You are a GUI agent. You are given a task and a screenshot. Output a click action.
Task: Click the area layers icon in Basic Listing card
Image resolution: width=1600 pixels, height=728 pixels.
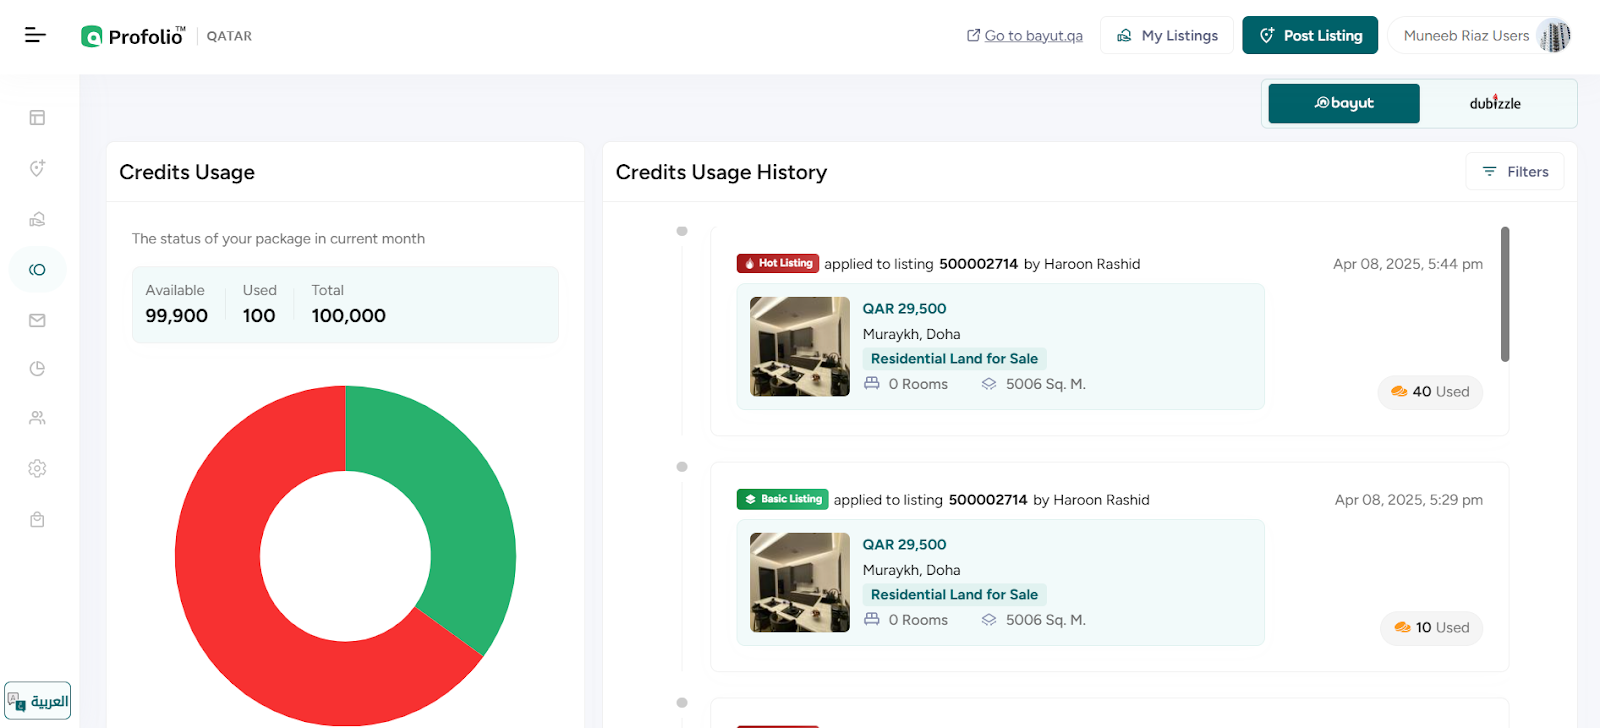(x=989, y=620)
